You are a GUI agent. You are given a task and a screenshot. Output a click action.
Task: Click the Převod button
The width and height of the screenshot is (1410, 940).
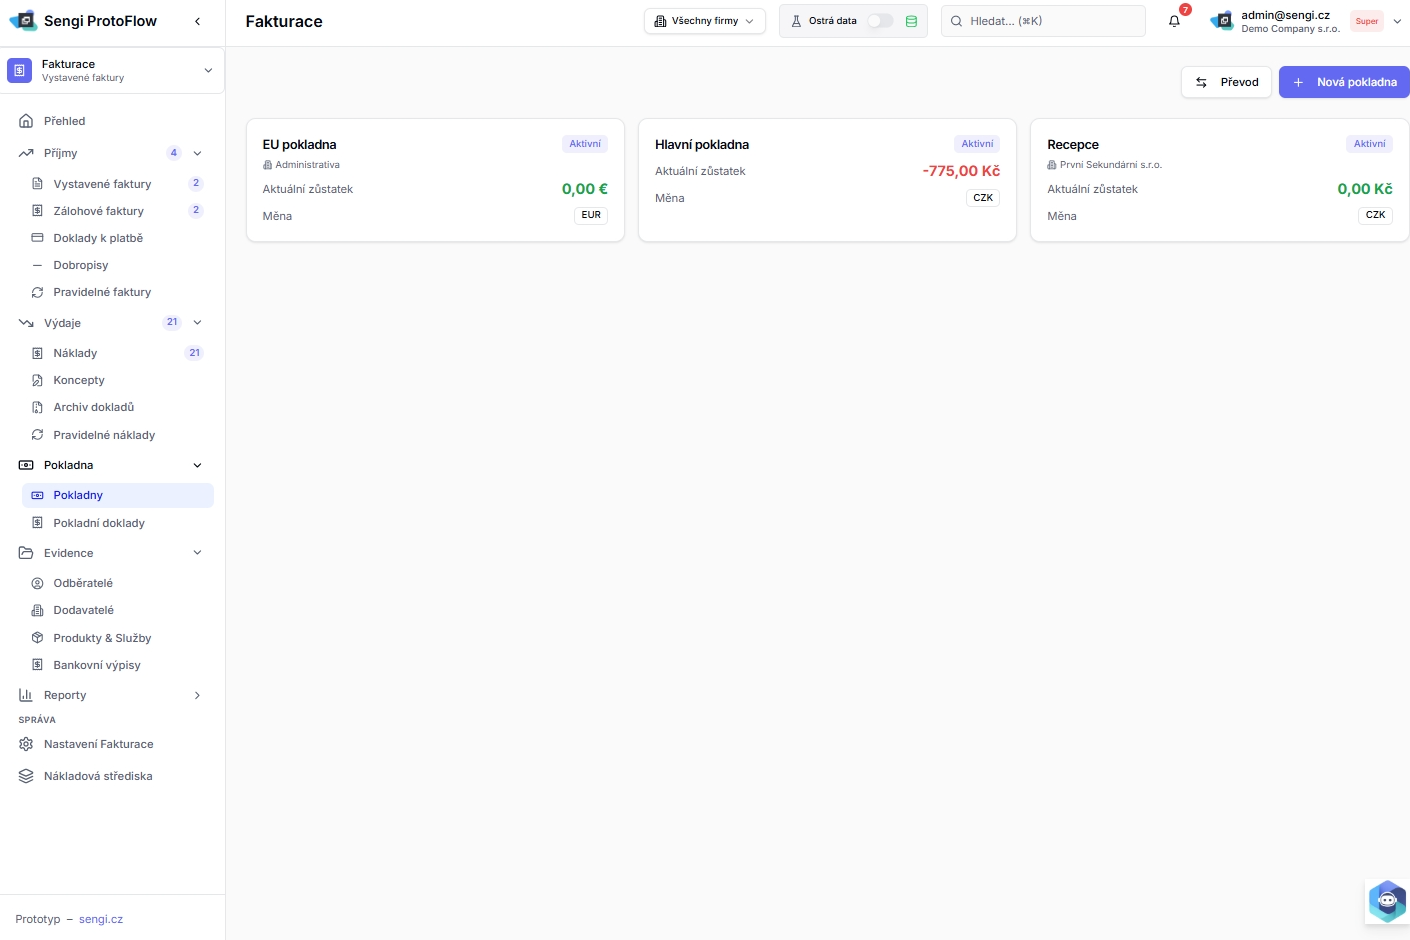[1226, 82]
